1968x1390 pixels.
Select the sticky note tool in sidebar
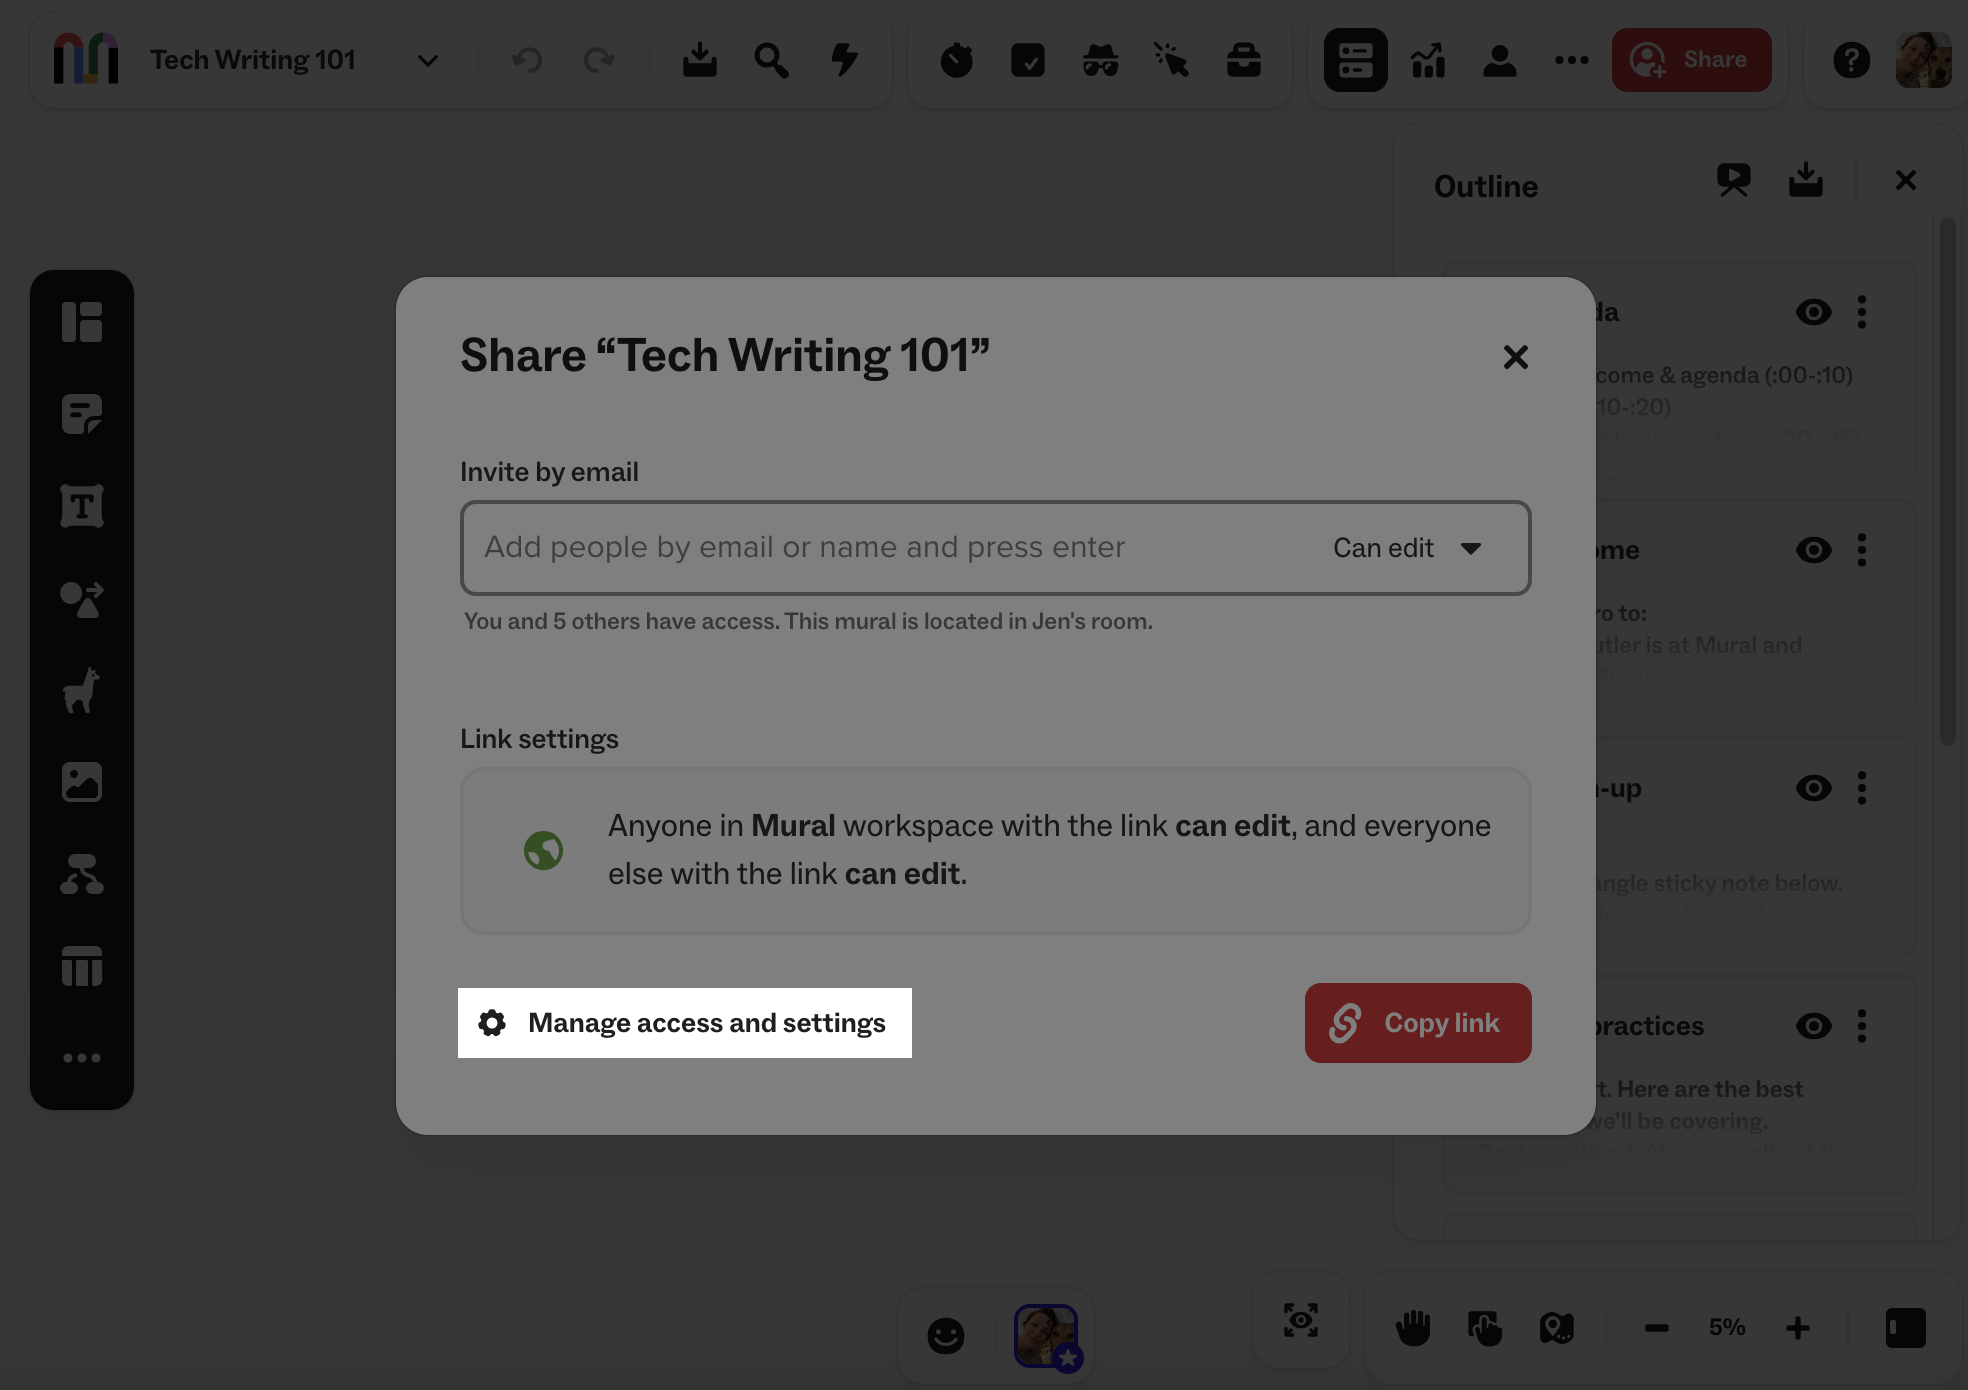coord(82,414)
